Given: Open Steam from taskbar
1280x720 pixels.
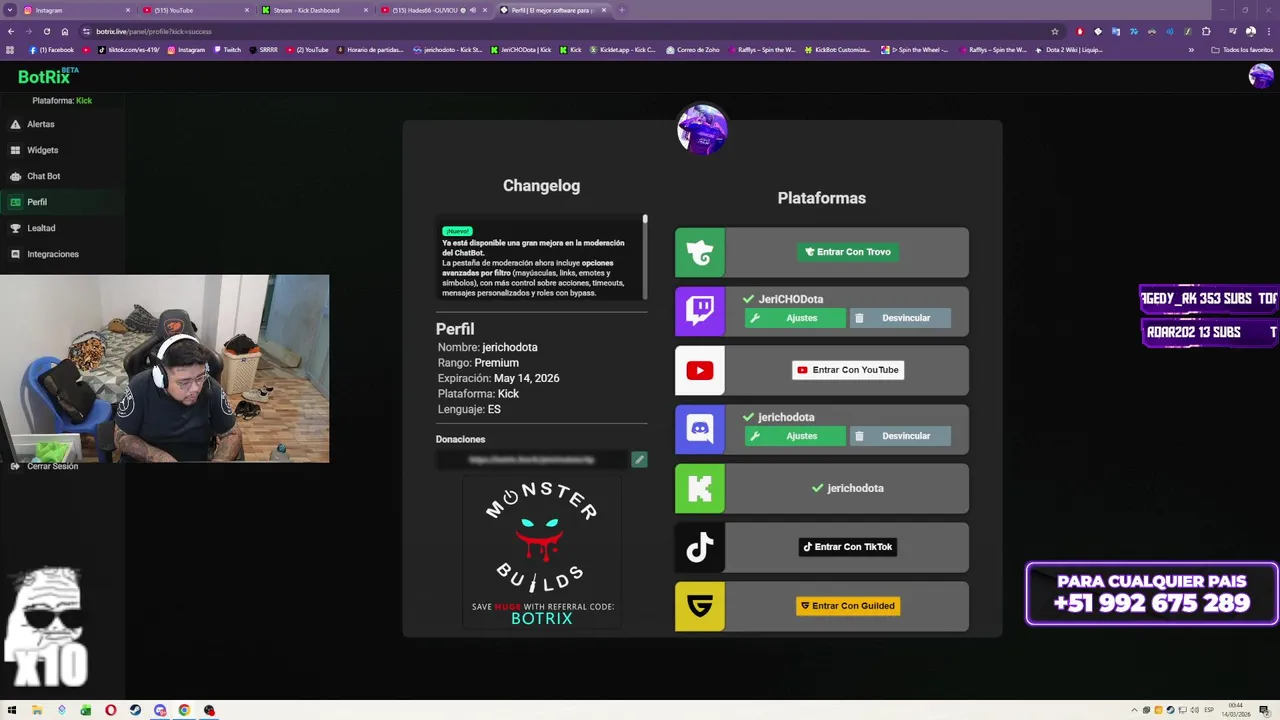Looking at the screenshot, I should 135,710.
